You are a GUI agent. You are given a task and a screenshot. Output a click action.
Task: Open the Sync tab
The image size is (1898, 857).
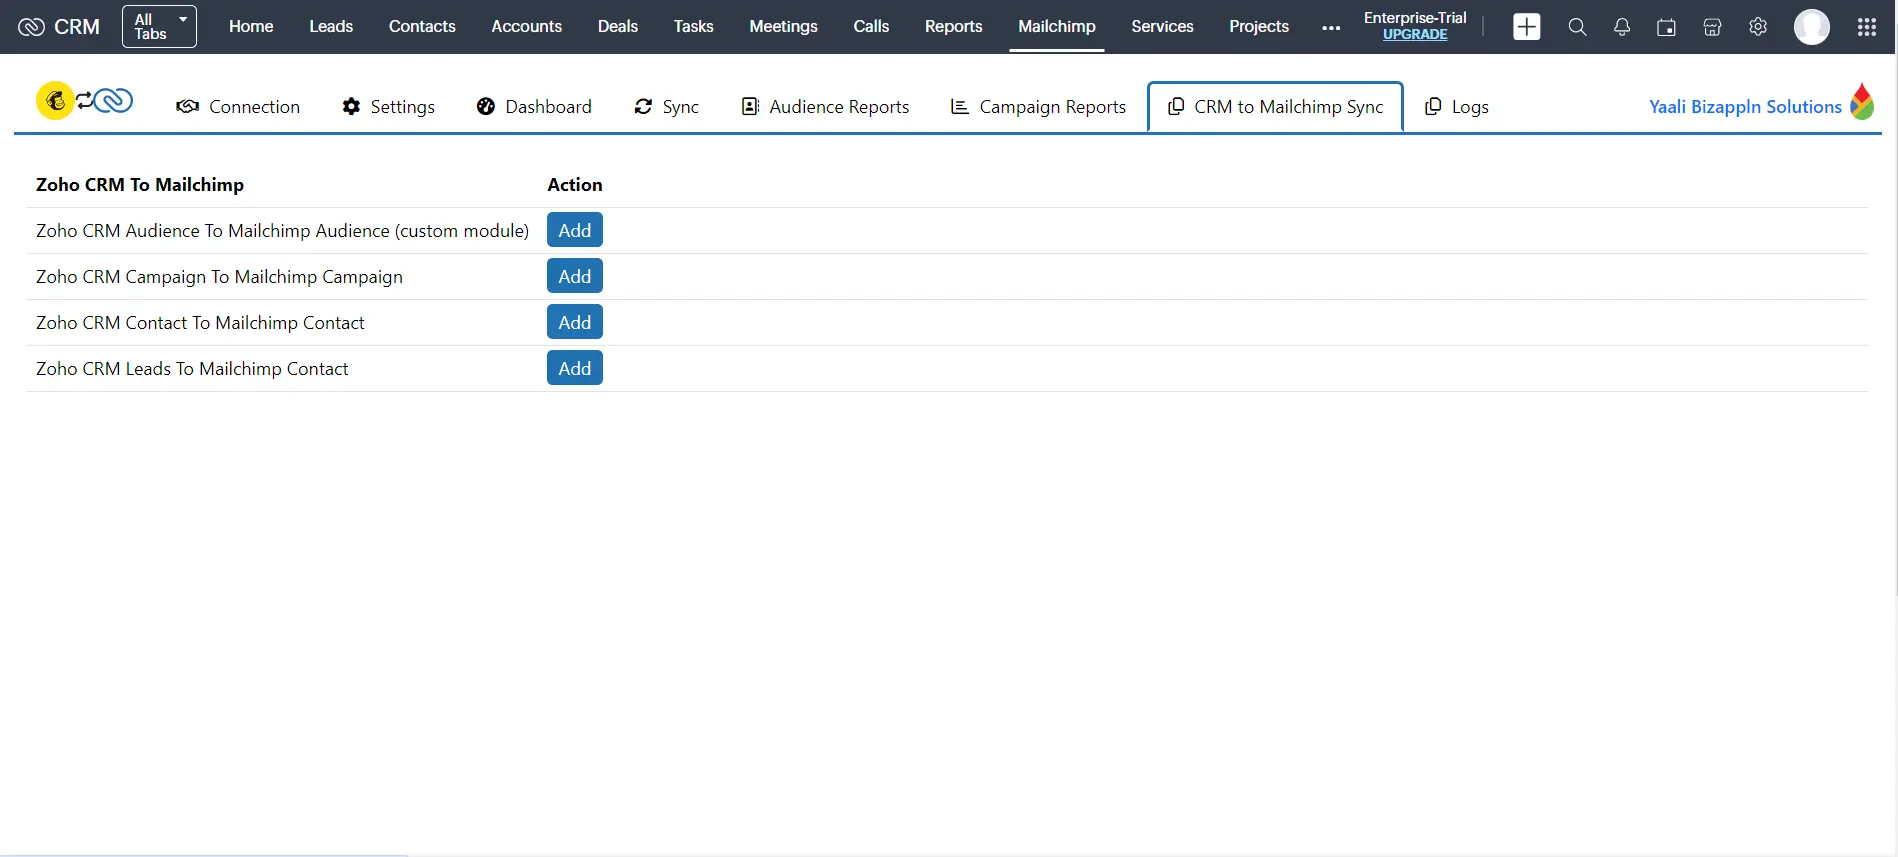click(x=666, y=107)
